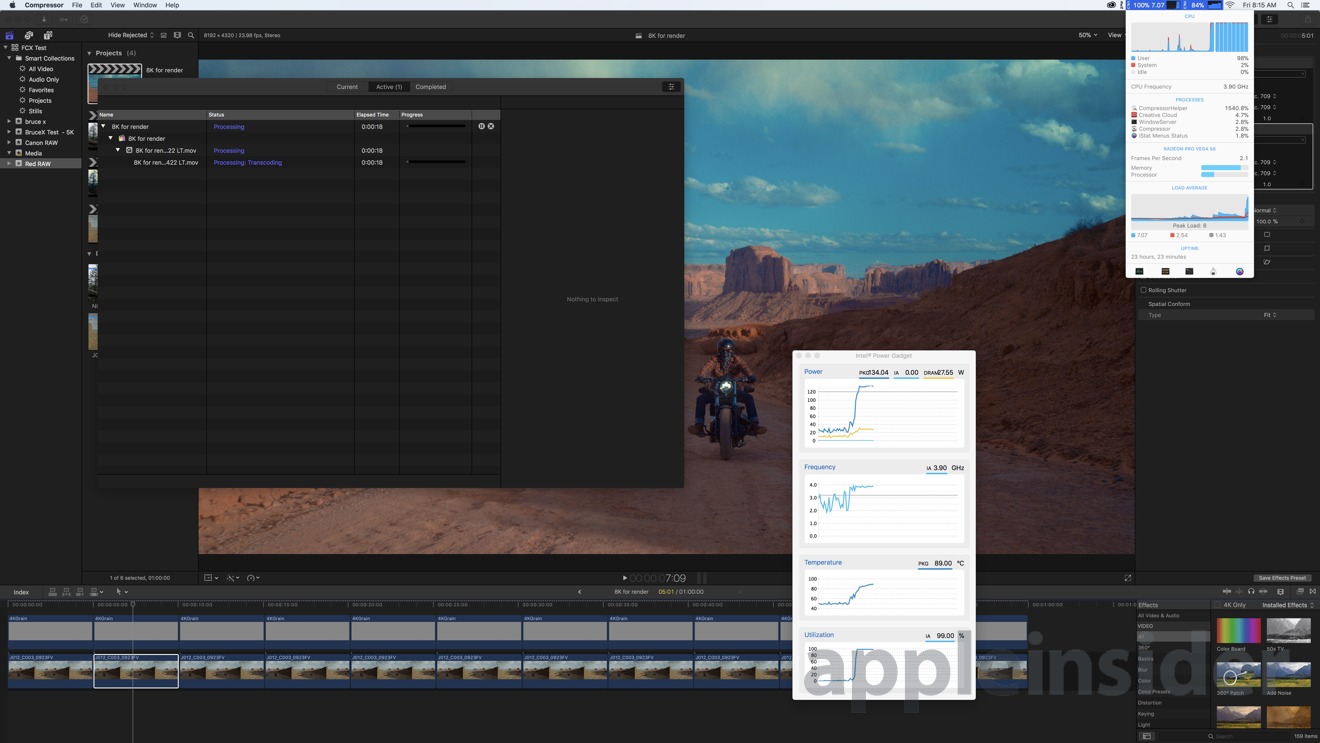Image resolution: width=1320 pixels, height=743 pixels.
Task: Open the File menu
Action: (x=77, y=5)
